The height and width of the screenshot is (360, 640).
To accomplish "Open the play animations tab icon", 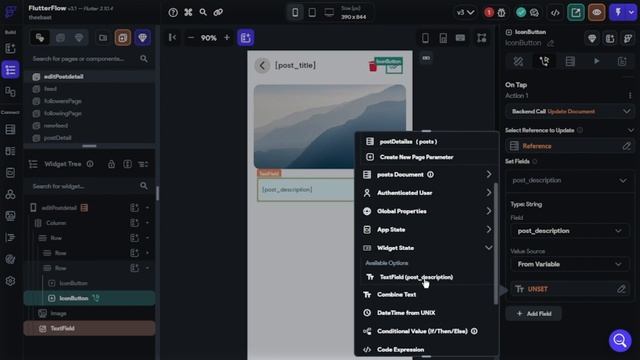I will click(x=596, y=61).
